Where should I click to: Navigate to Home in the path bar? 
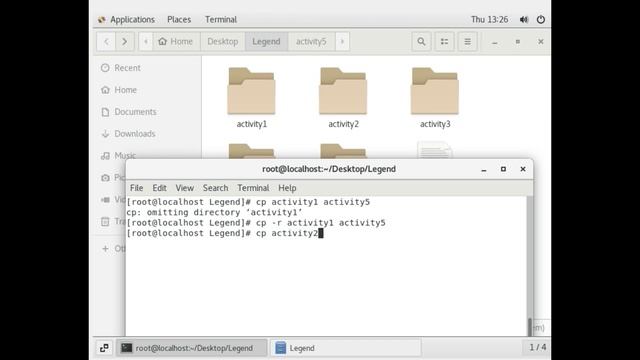click(176, 42)
